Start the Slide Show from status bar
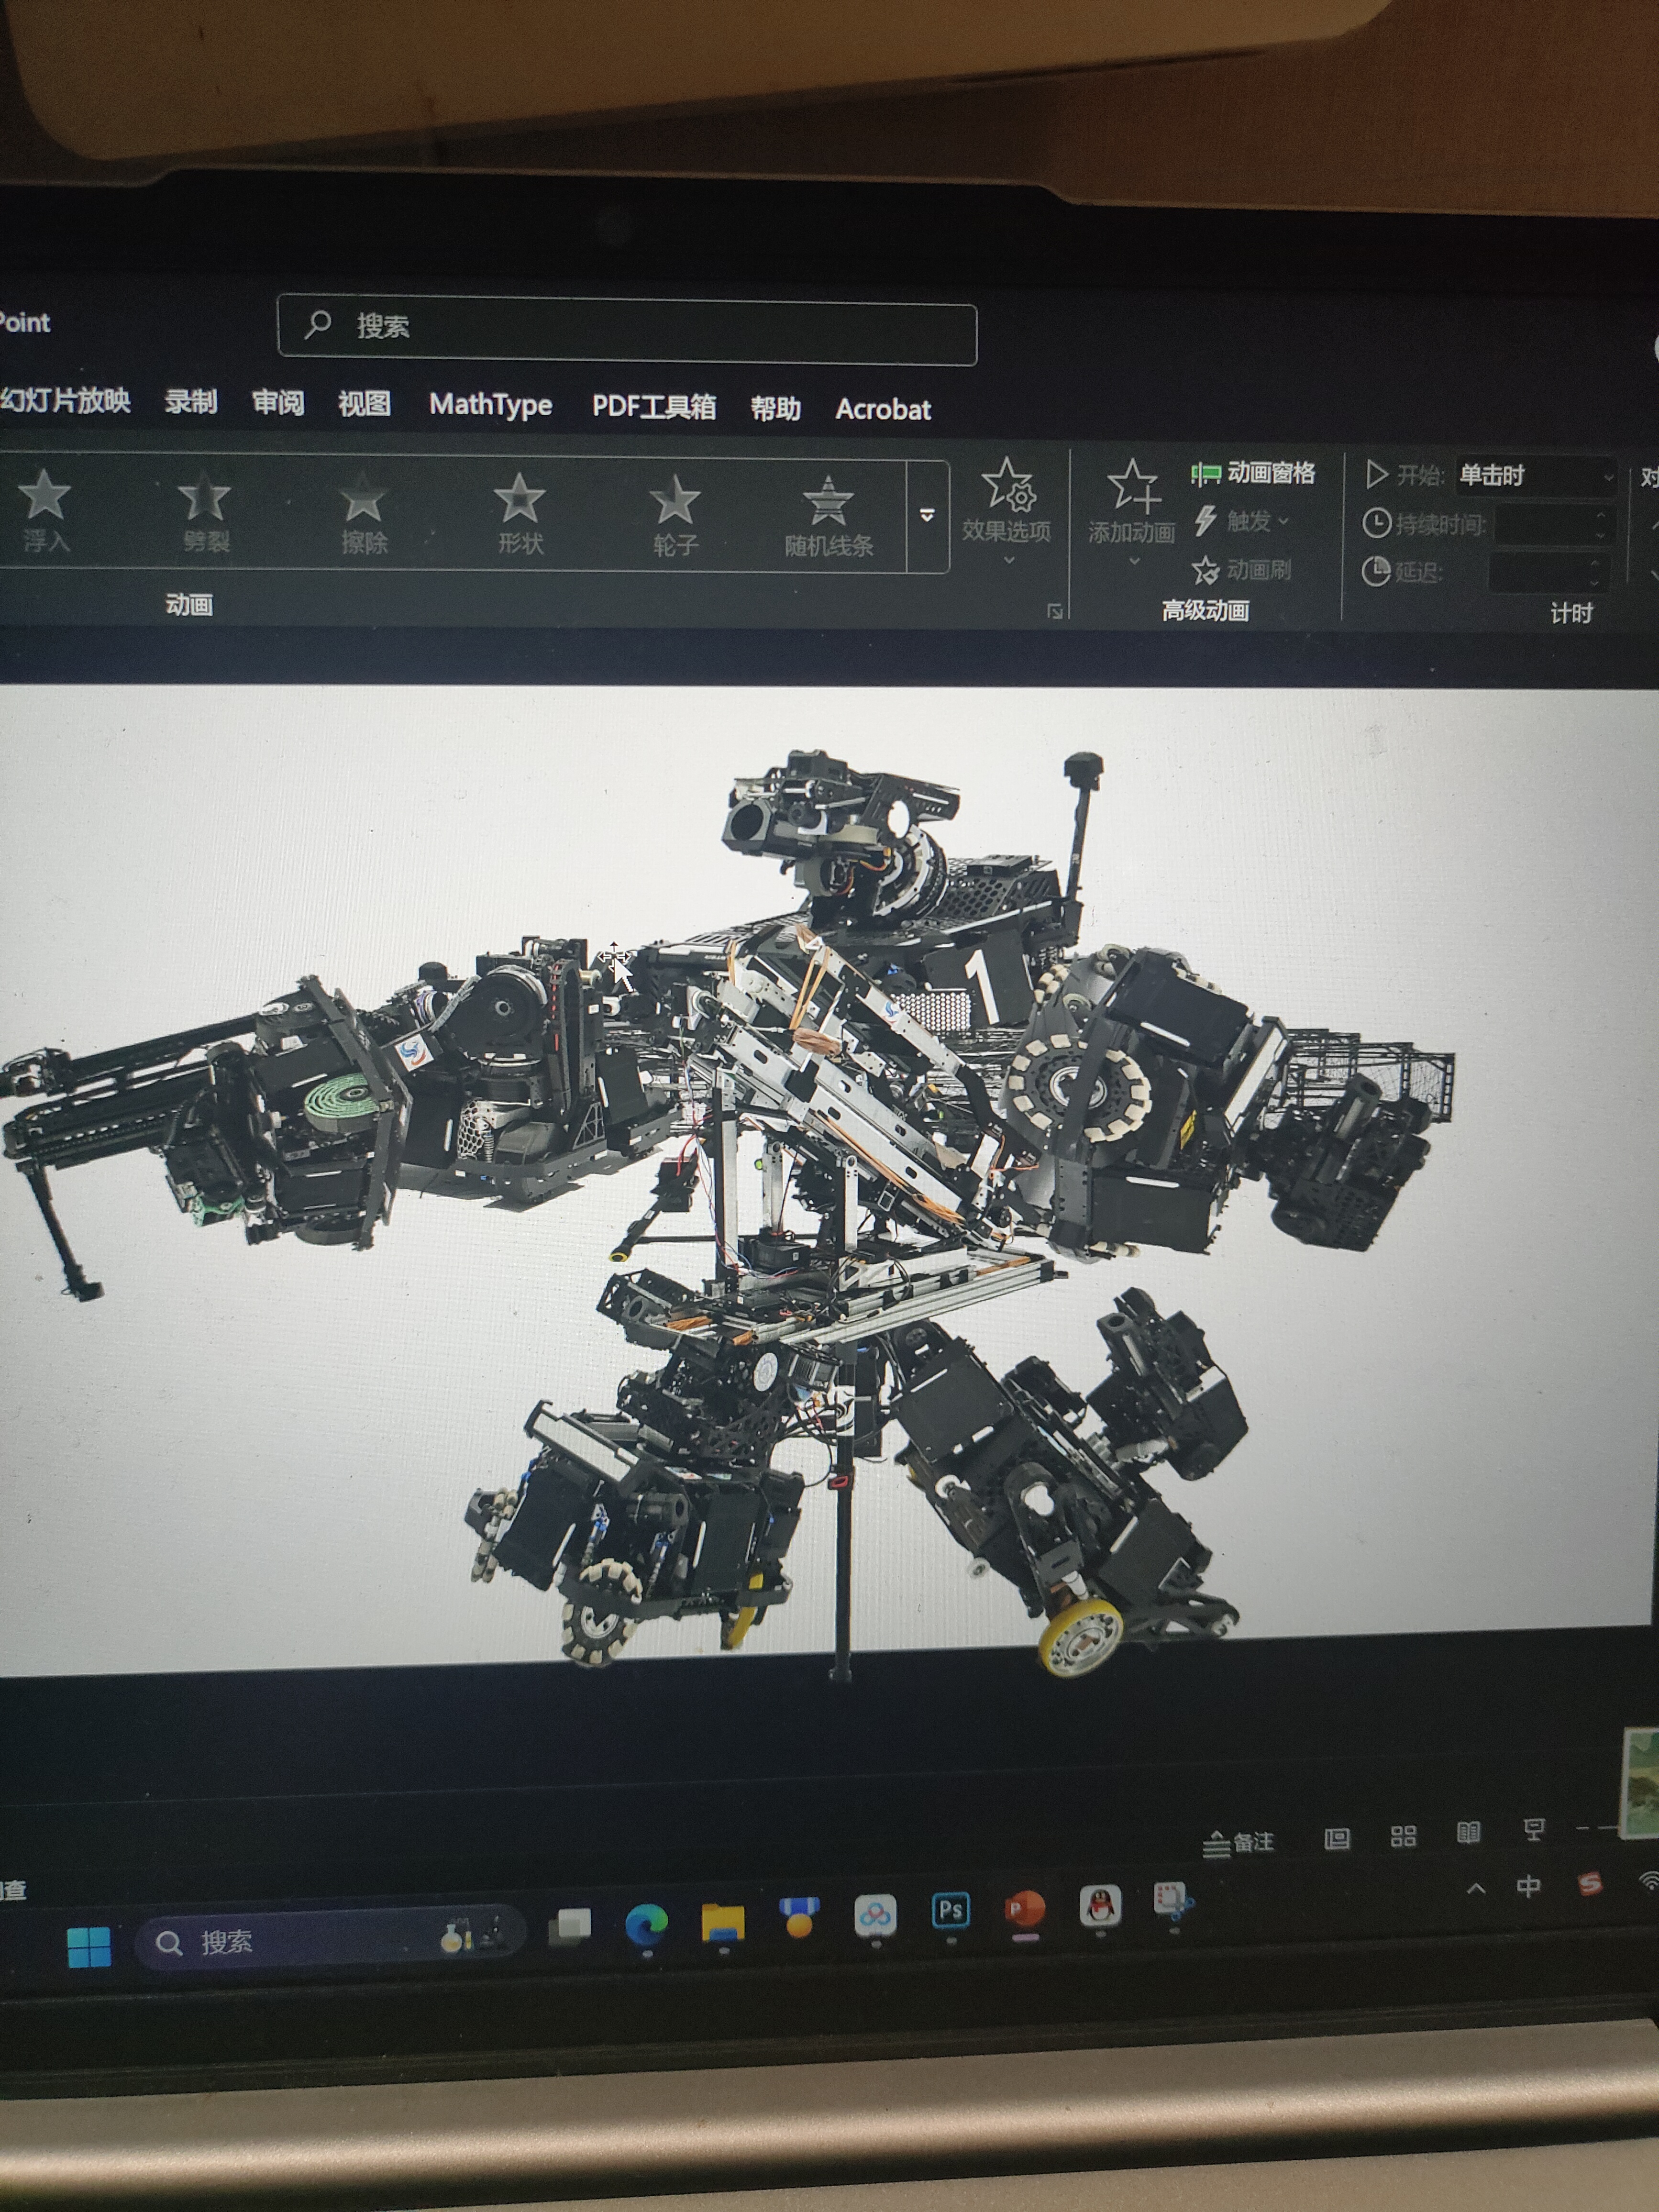Image resolution: width=1659 pixels, height=2212 pixels. pyautogui.click(x=1533, y=1829)
